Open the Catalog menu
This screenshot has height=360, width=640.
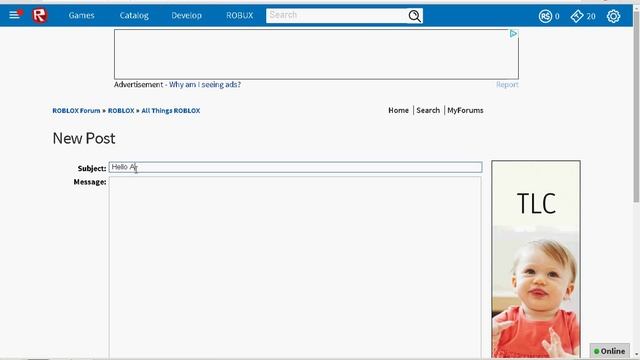coord(134,16)
